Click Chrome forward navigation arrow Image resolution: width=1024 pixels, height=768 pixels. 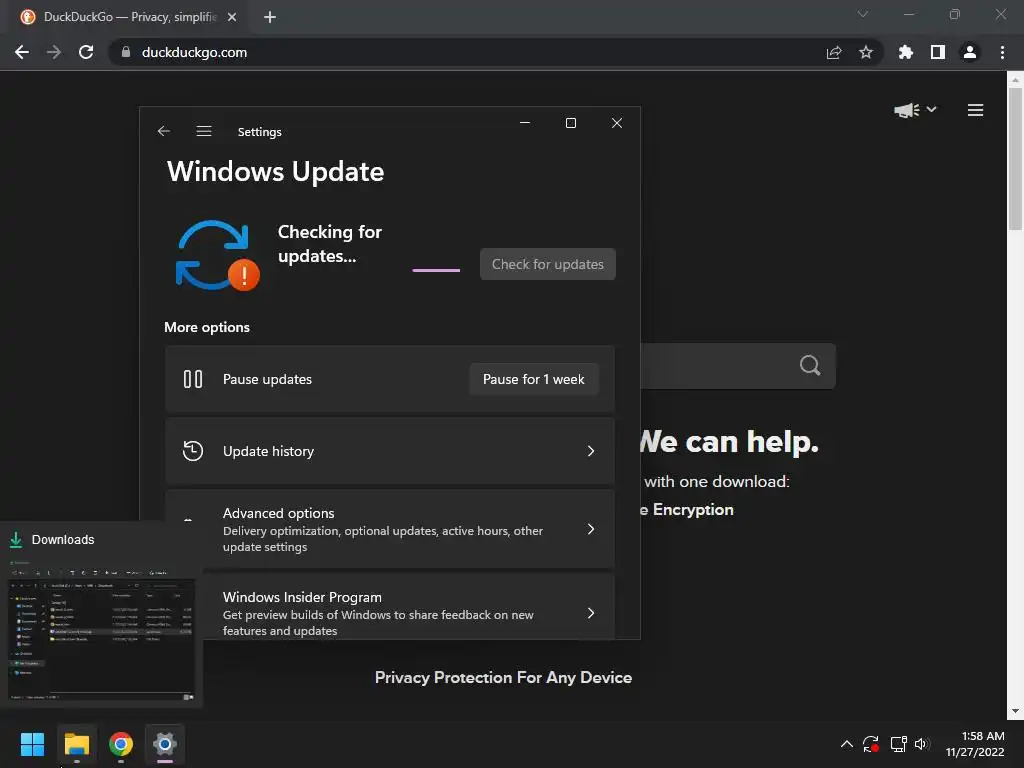tap(54, 52)
